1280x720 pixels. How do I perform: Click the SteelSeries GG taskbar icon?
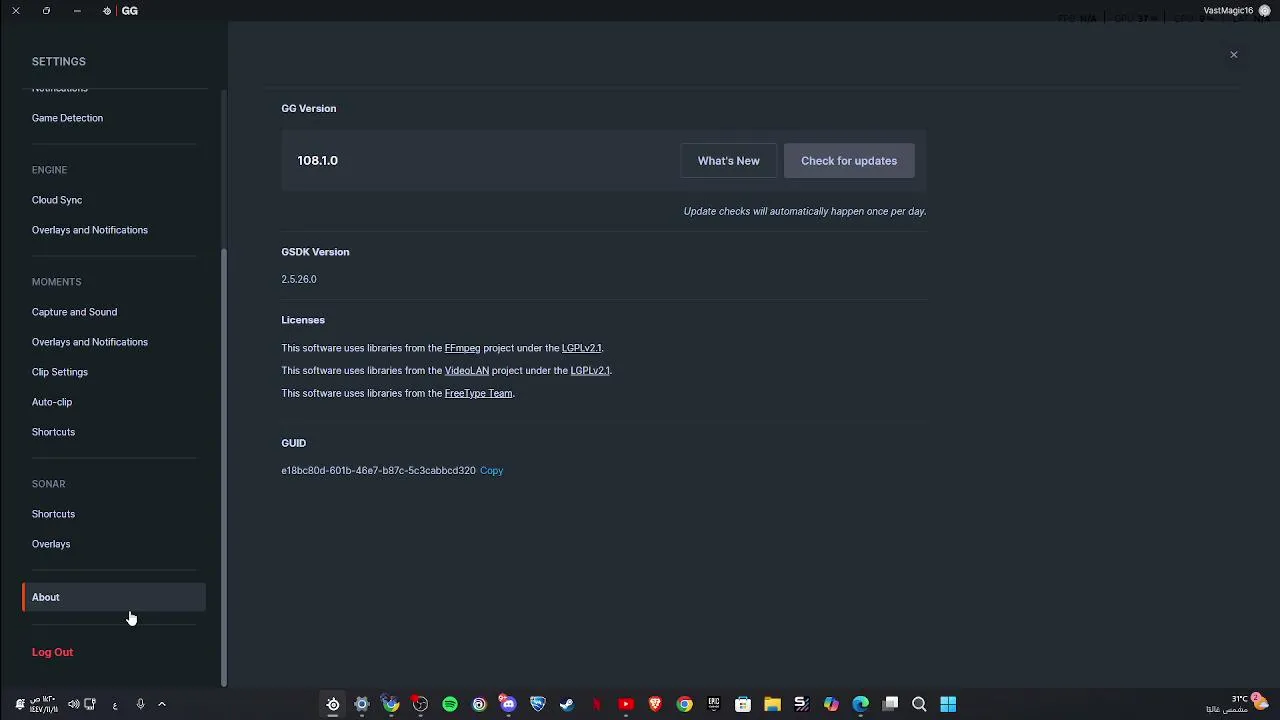(333, 705)
